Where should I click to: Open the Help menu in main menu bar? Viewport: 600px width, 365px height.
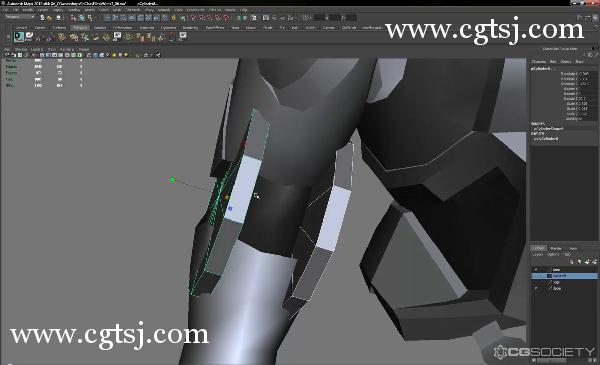(244, 10)
